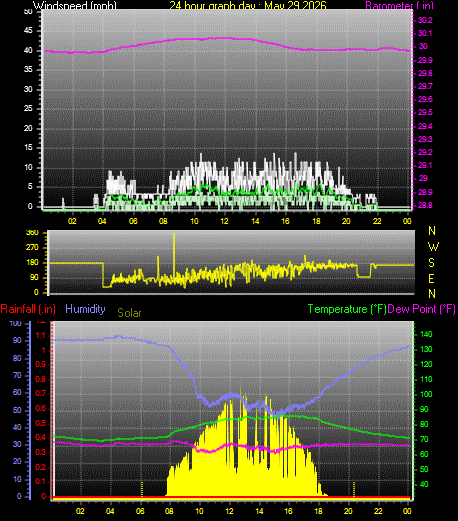
Task: Click the barometer scale value "29.1"
Action: tap(425, 165)
